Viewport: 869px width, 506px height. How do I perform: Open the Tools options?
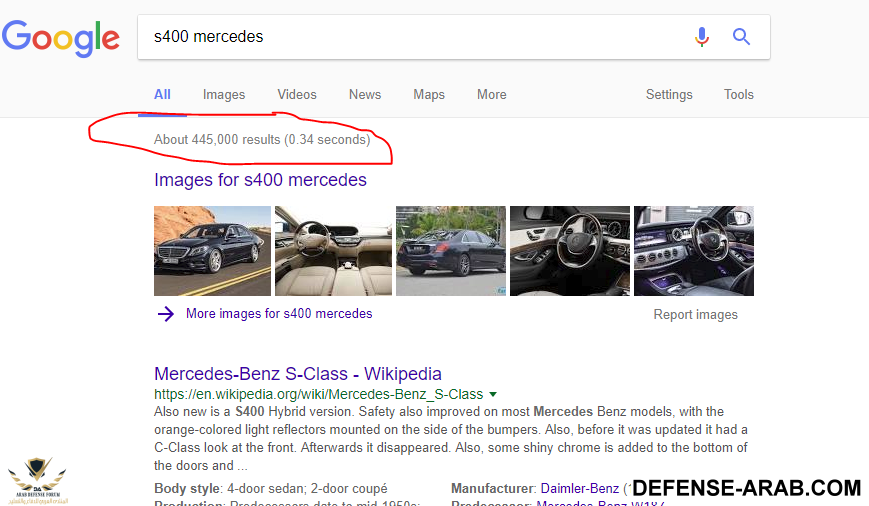pyautogui.click(x=738, y=94)
